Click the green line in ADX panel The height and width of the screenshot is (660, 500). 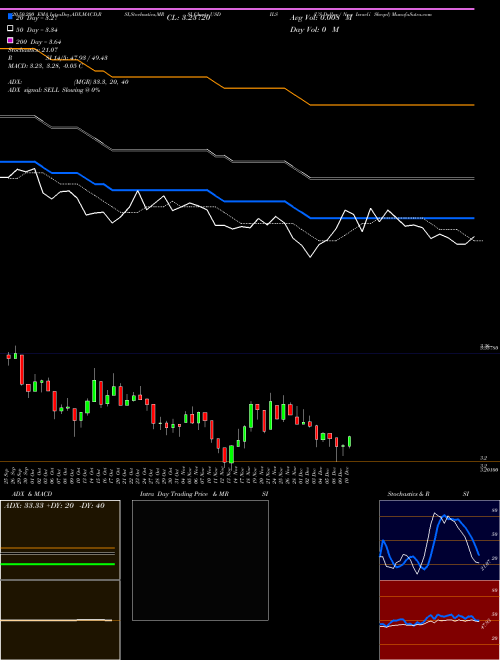[58, 564]
